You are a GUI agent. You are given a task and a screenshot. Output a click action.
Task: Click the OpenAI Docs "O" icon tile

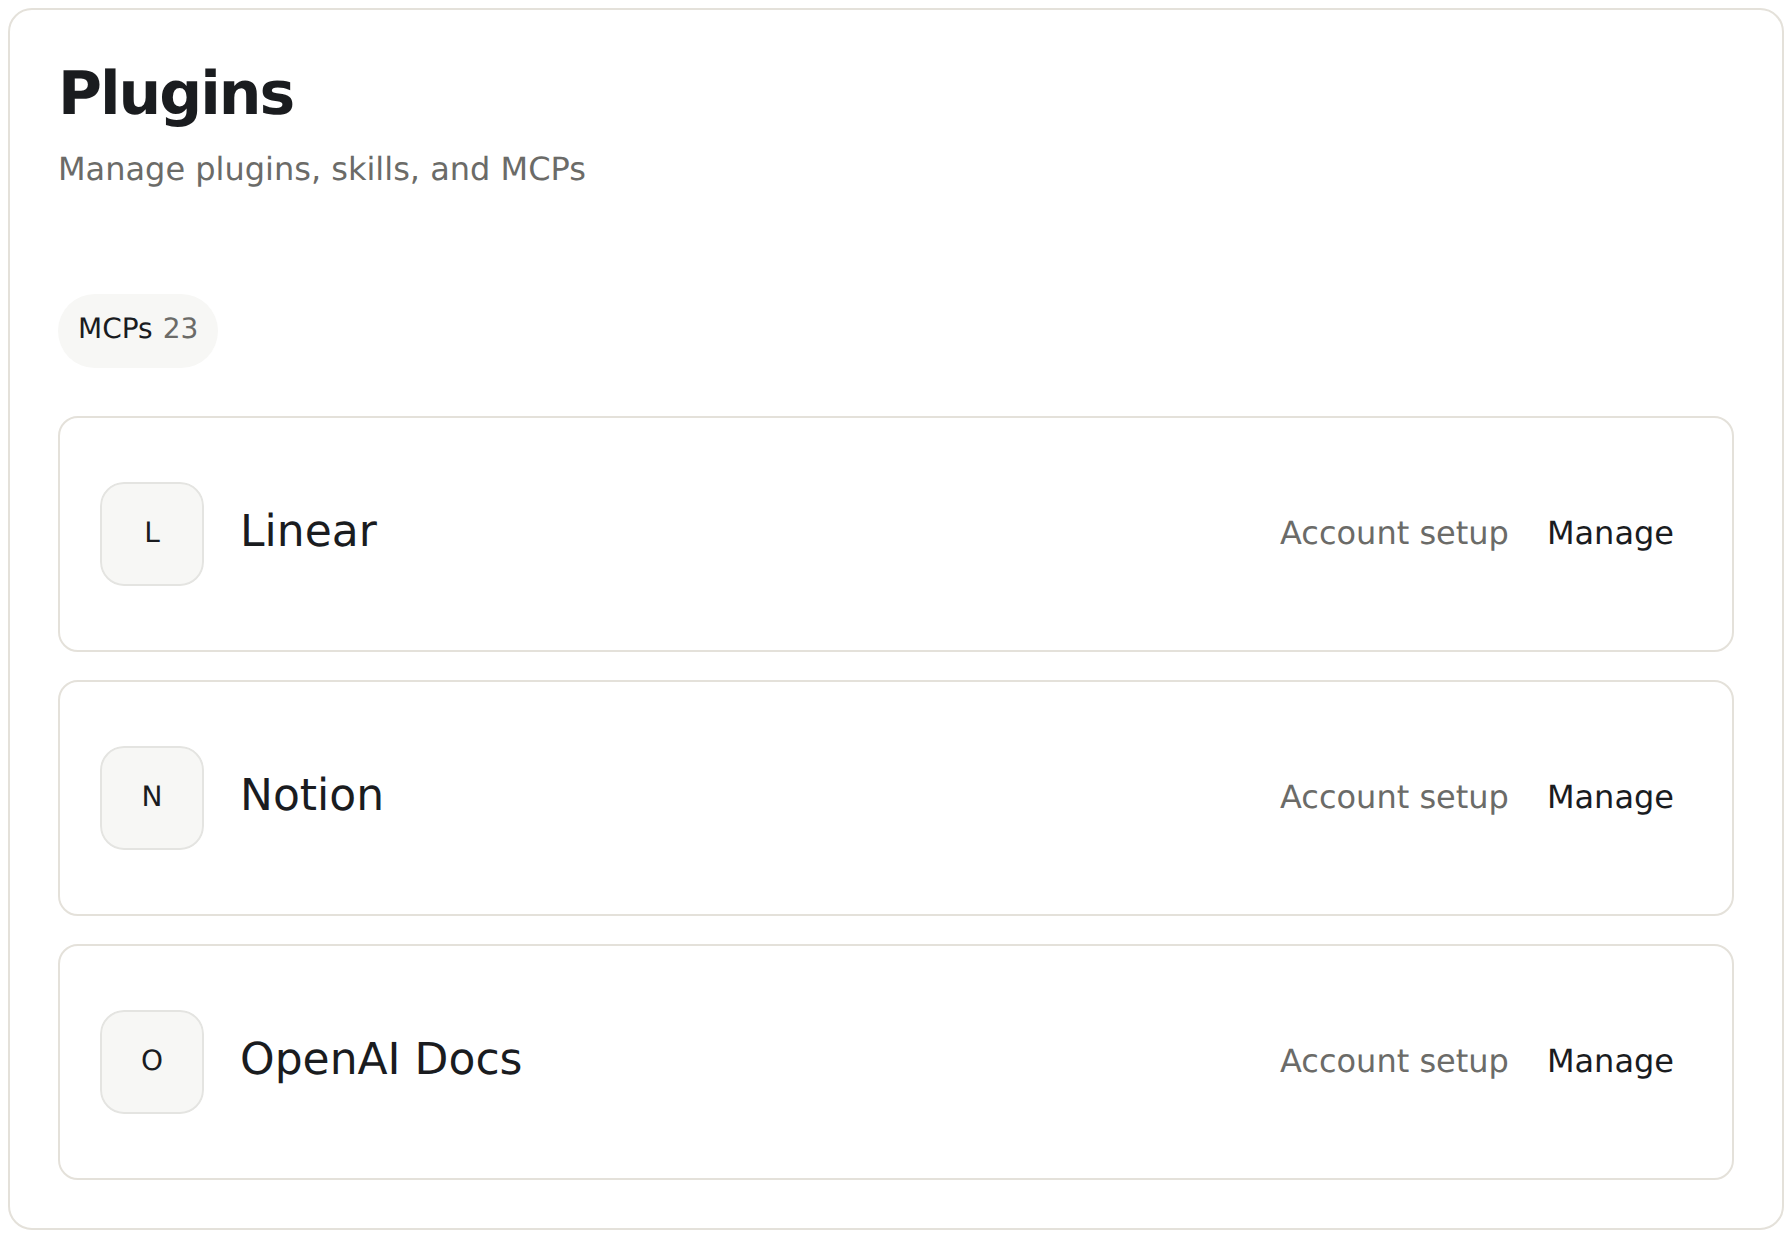pyautogui.click(x=152, y=1062)
